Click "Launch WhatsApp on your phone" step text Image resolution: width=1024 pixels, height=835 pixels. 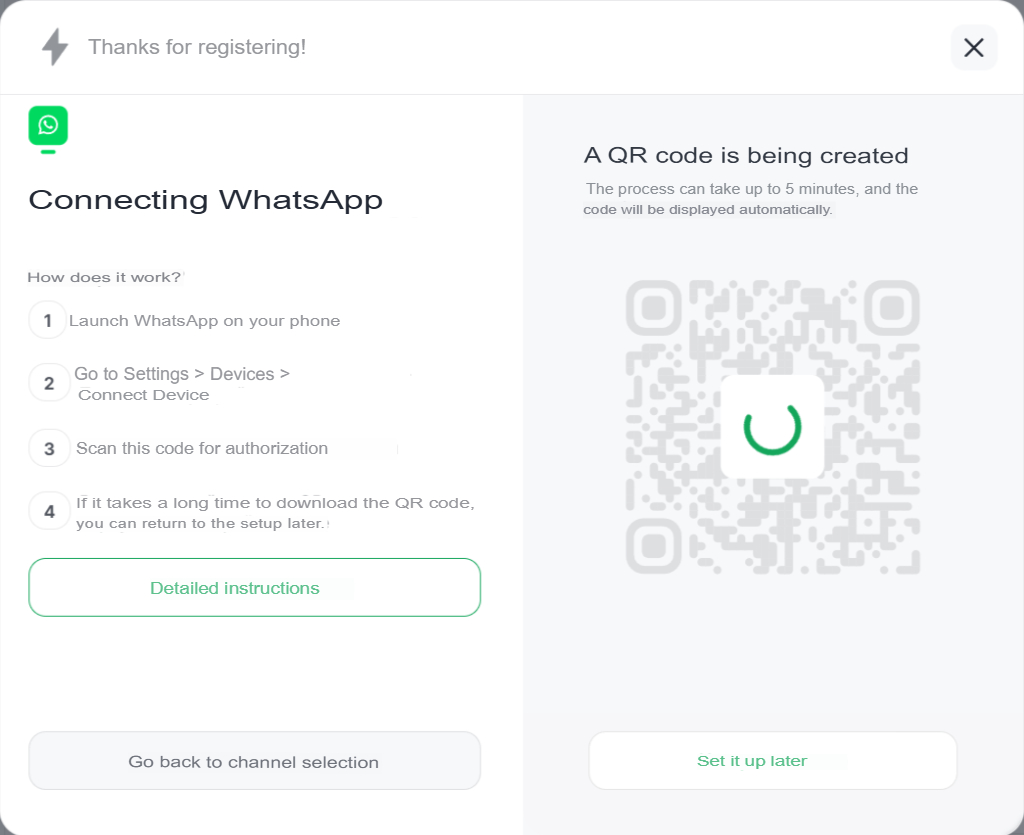(204, 321)
